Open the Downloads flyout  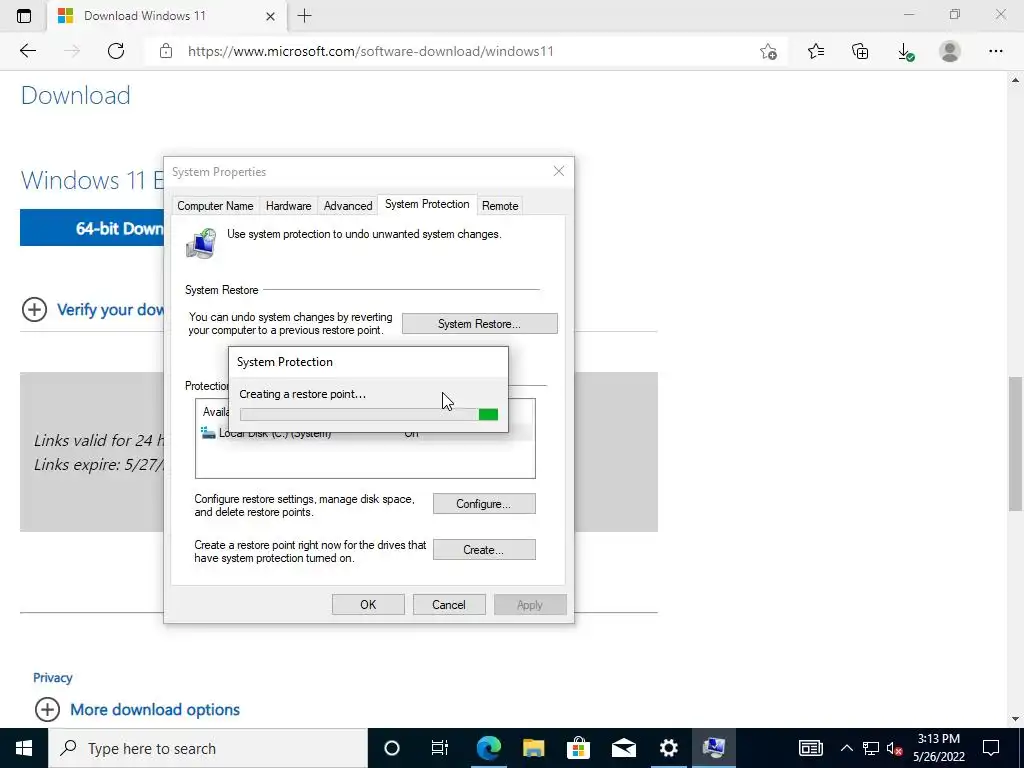click(x=905, y=51)
